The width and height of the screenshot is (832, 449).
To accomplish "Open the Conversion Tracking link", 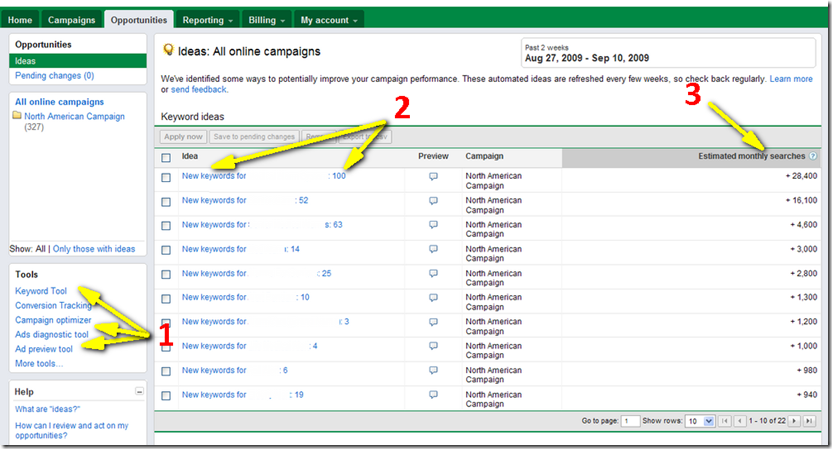I will (53, 306).
